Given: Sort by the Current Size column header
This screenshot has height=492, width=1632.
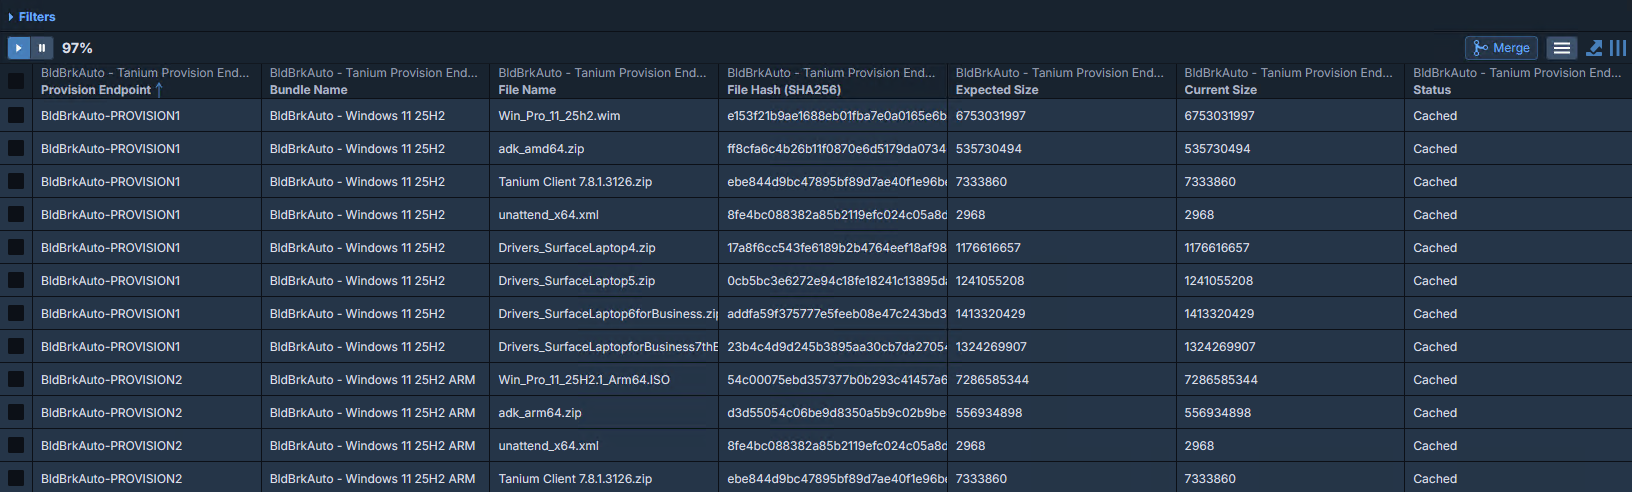Looking at the screenshot, I should coord(1221,90).
